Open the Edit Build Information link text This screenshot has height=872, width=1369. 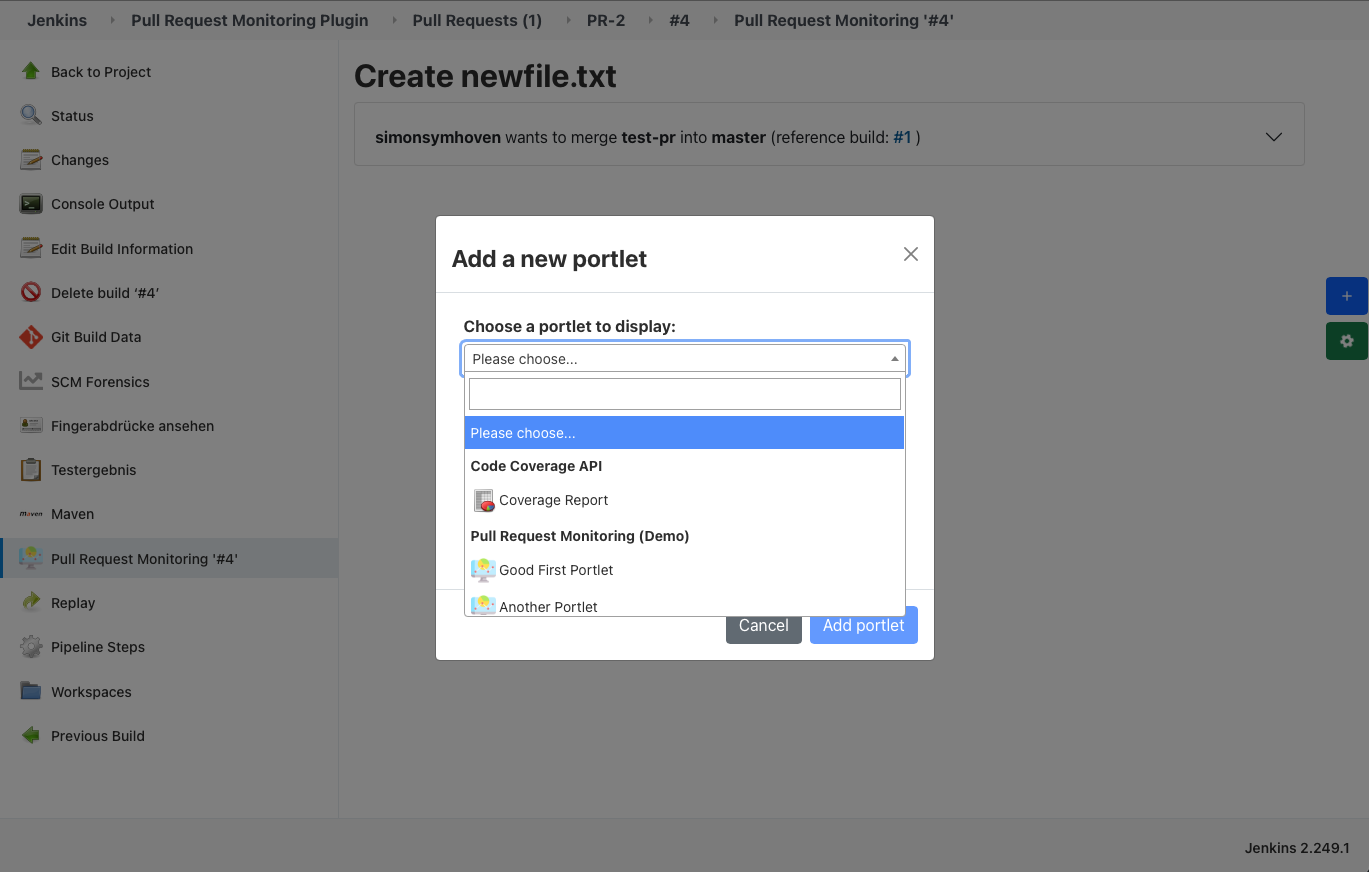(x=122, y=249)
